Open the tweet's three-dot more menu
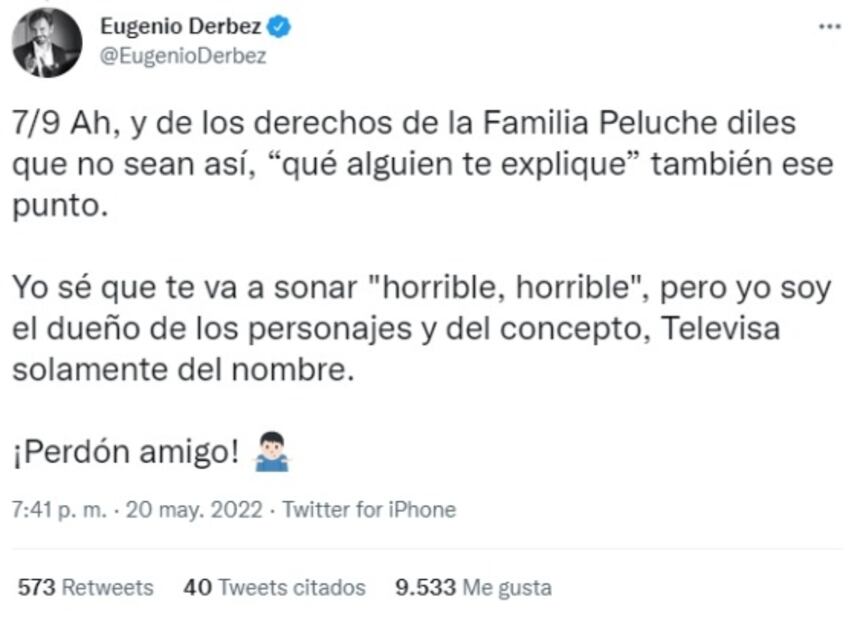The height and width of the screenshot is (620, 866). tap(829, 27)
